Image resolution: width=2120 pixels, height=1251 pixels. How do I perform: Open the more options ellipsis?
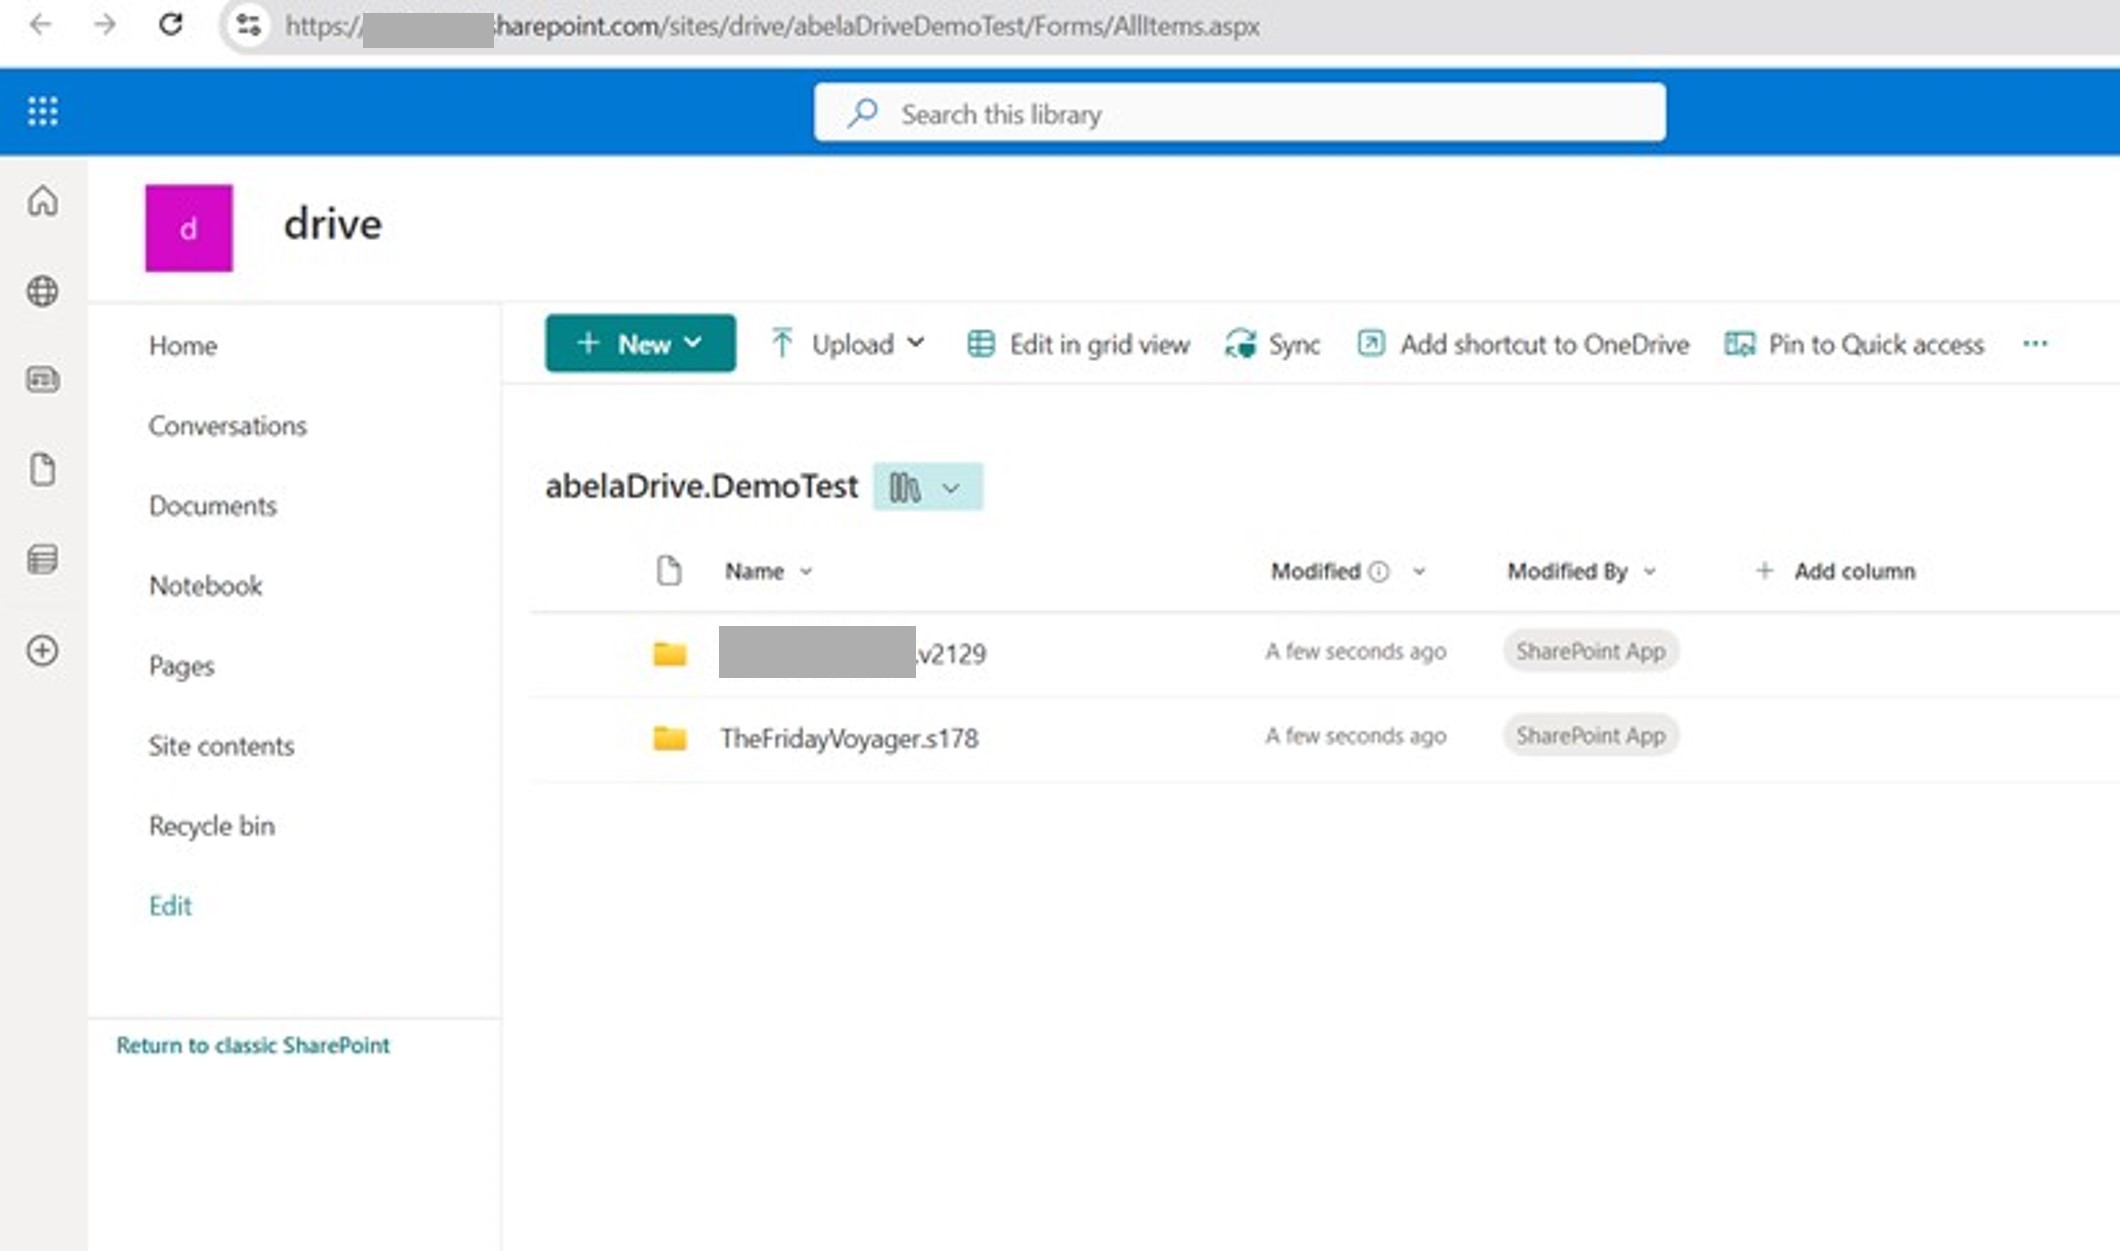(2035, 344)
